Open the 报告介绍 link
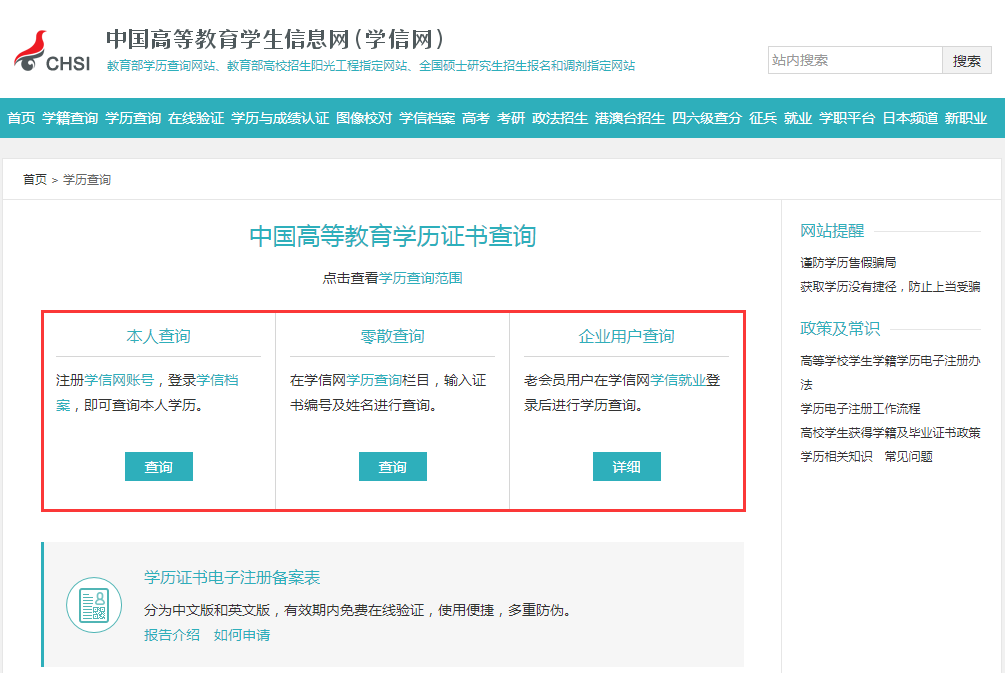Screen dimensions: 1005x673 coord(172,635)
